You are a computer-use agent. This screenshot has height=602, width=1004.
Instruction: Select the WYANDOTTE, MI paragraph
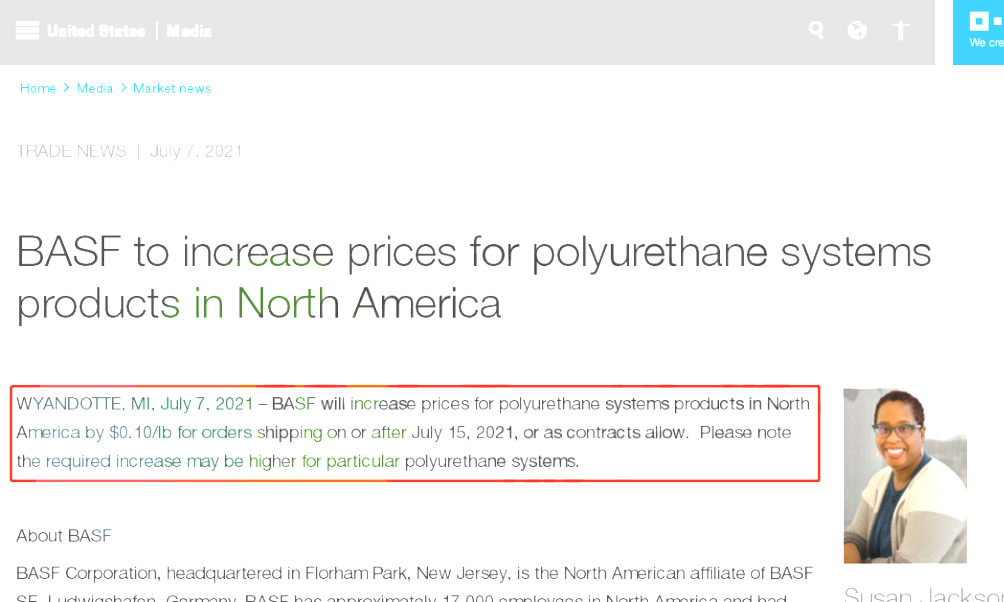pos(414,432)
